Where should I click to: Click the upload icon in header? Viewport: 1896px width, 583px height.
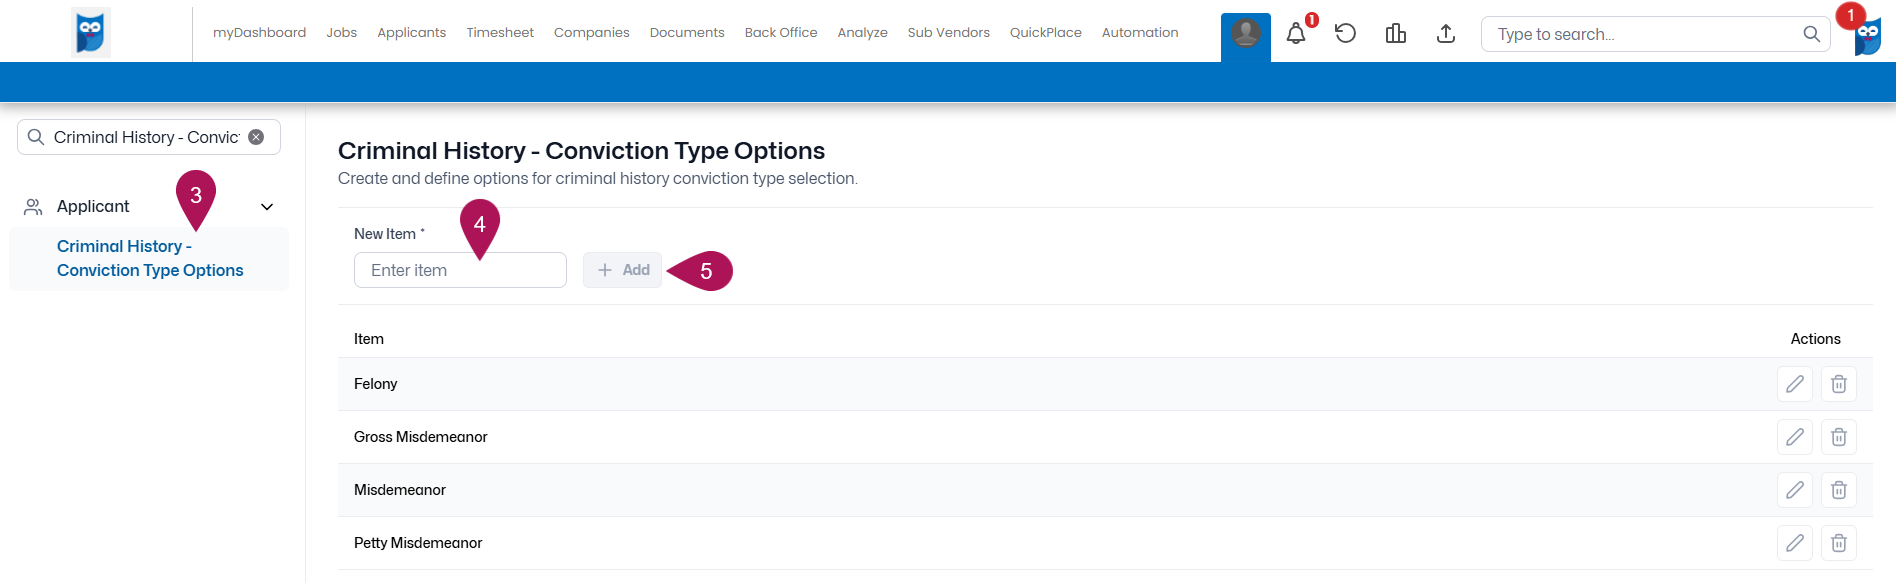click(1446, 33)
